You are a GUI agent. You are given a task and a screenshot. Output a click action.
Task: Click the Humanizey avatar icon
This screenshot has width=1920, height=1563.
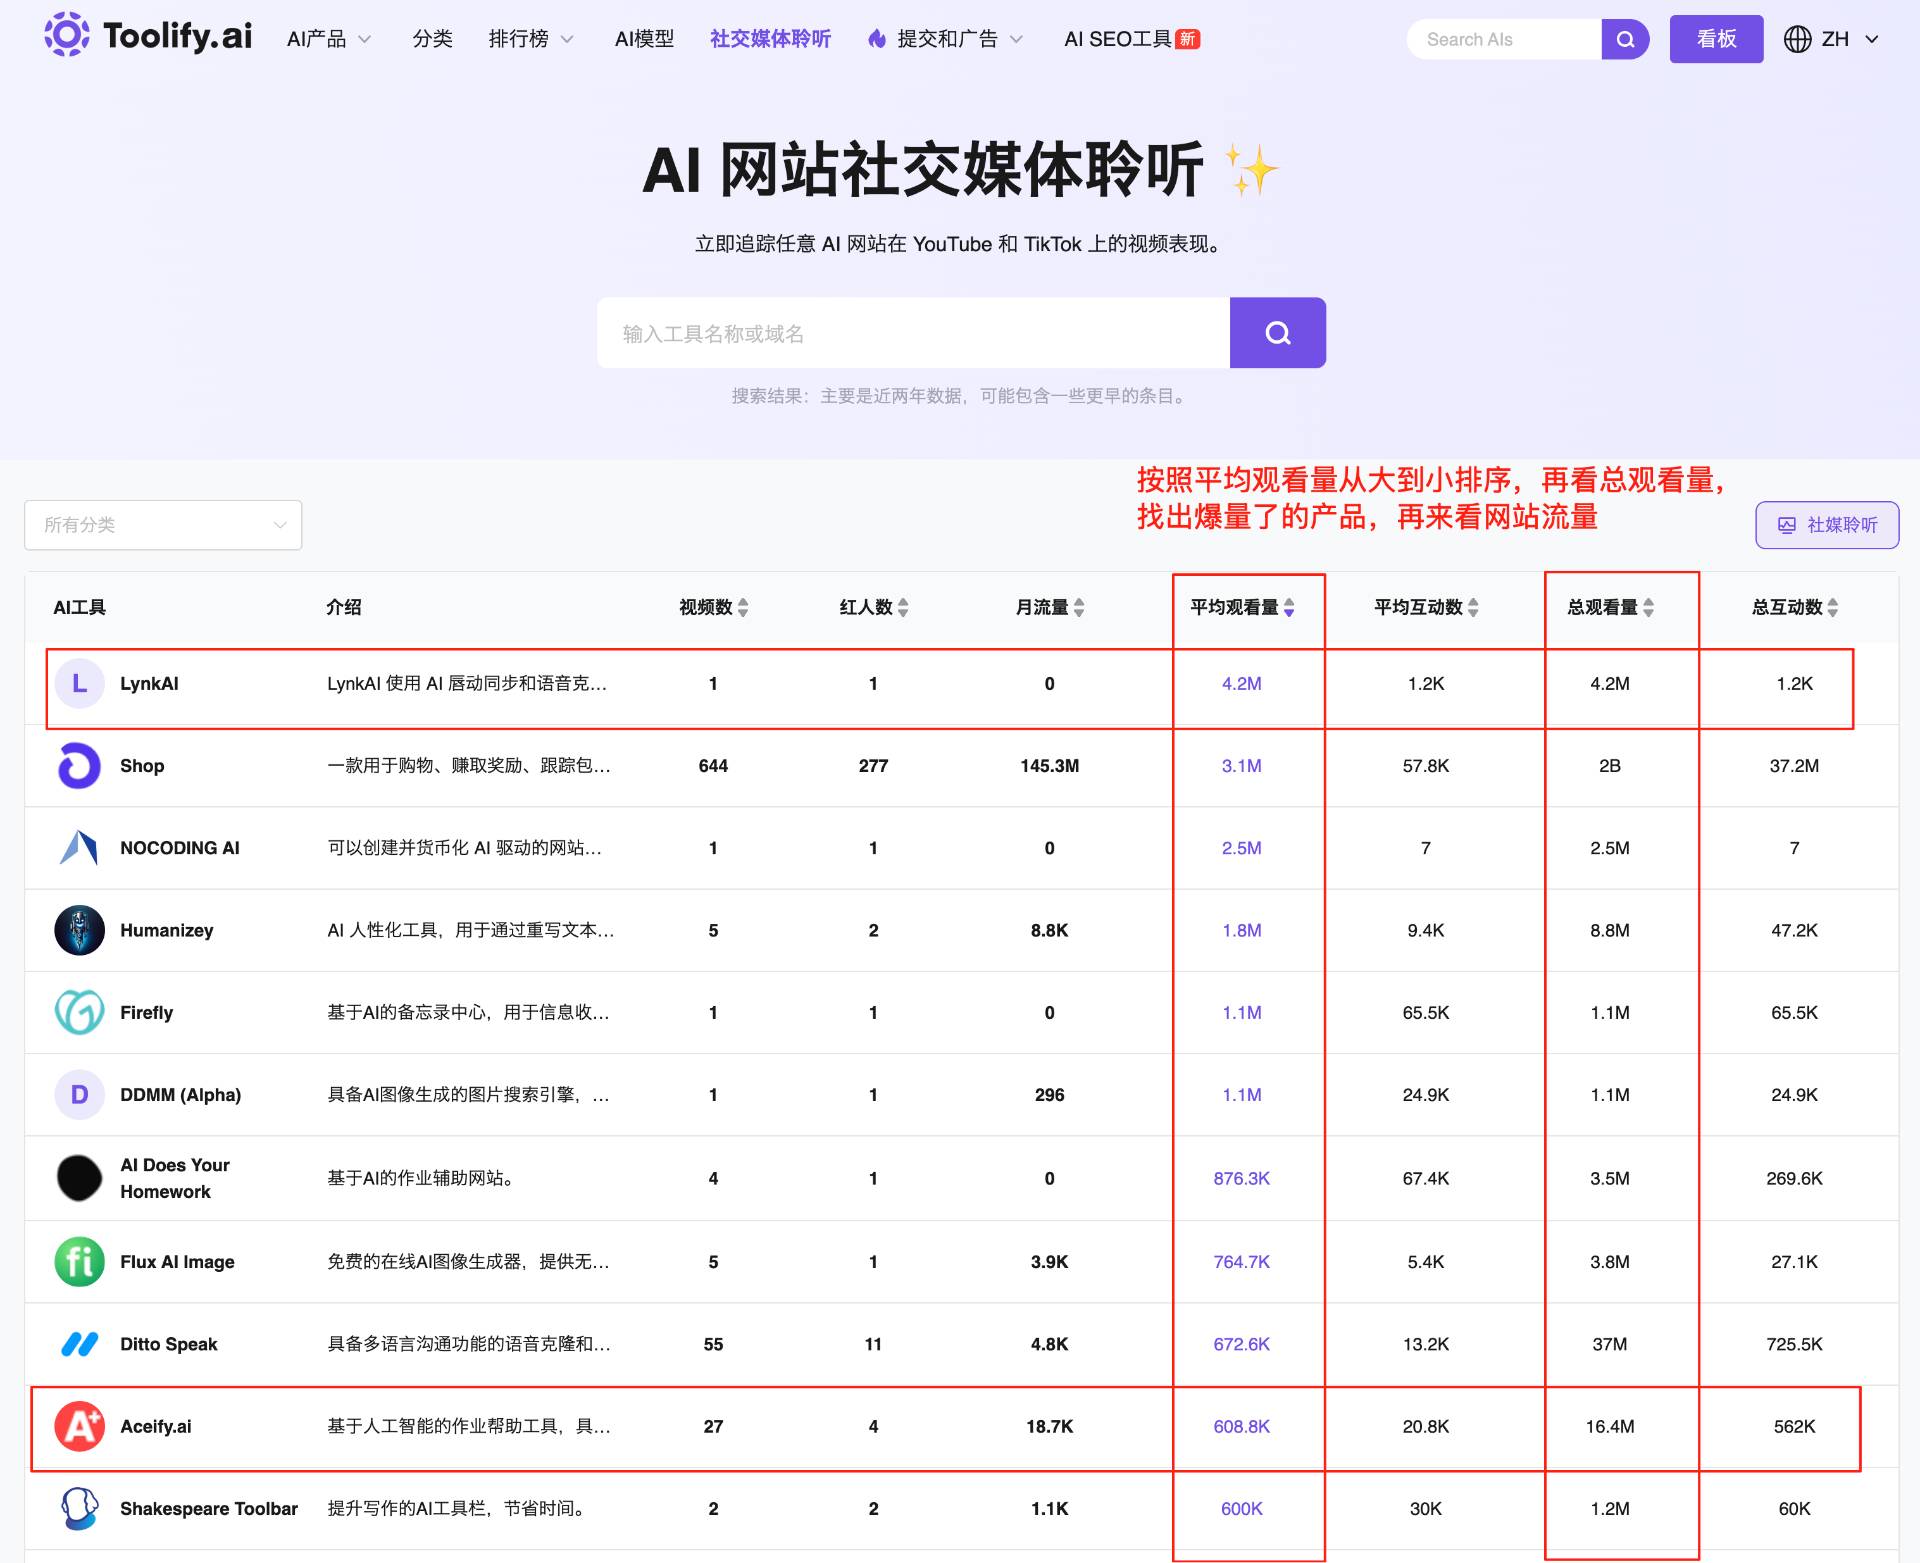pos(80,930)
